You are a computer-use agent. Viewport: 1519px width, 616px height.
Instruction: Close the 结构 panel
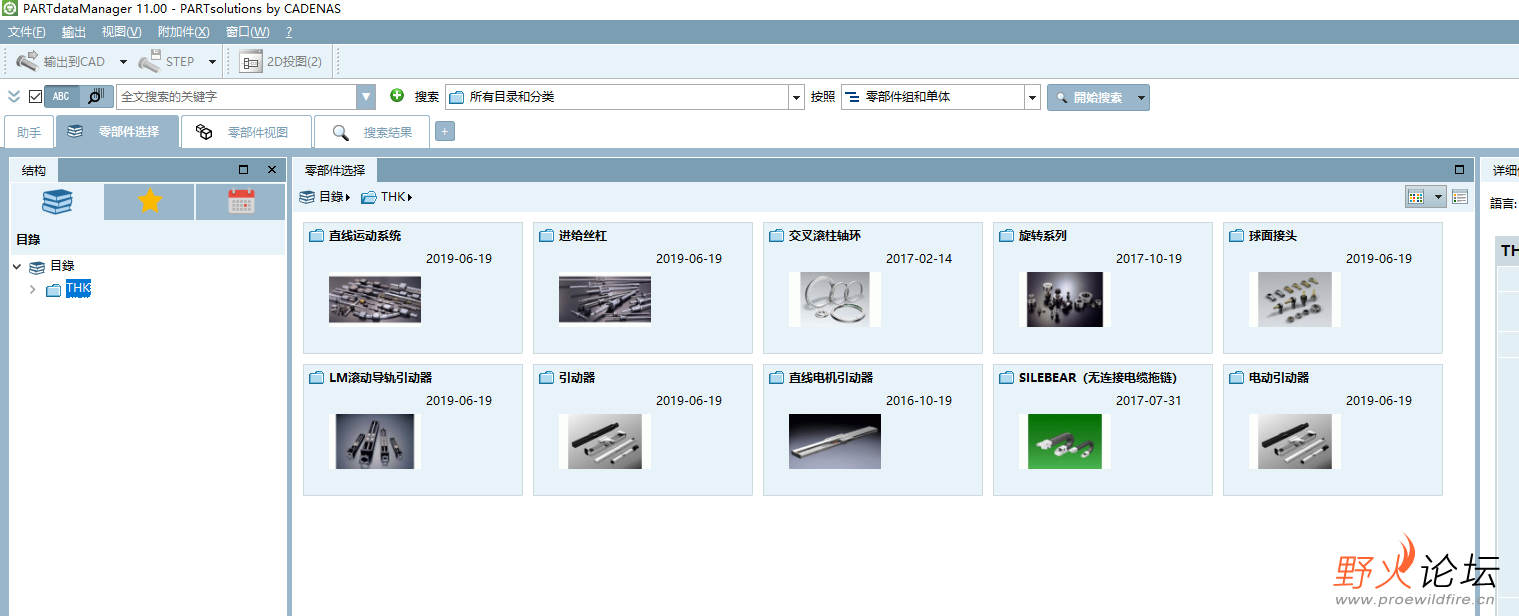(272, 170)
